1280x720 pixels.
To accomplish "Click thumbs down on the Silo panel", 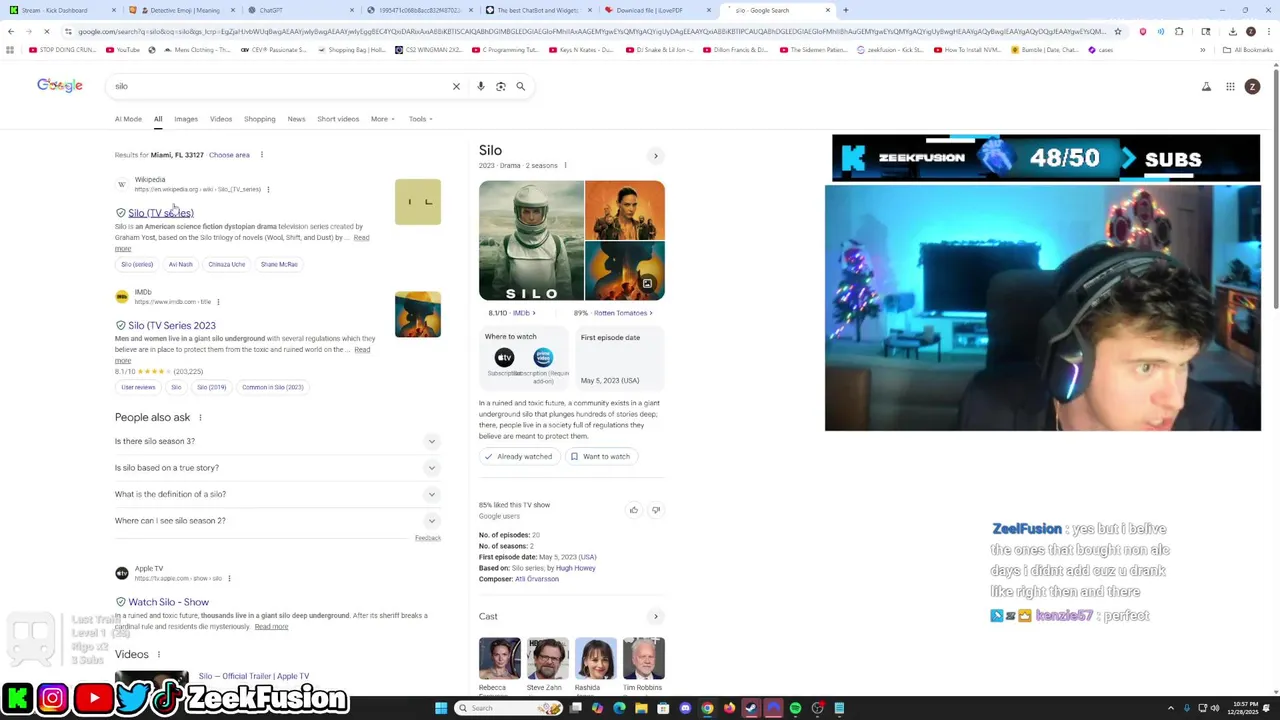I will (x=656, y=510).
